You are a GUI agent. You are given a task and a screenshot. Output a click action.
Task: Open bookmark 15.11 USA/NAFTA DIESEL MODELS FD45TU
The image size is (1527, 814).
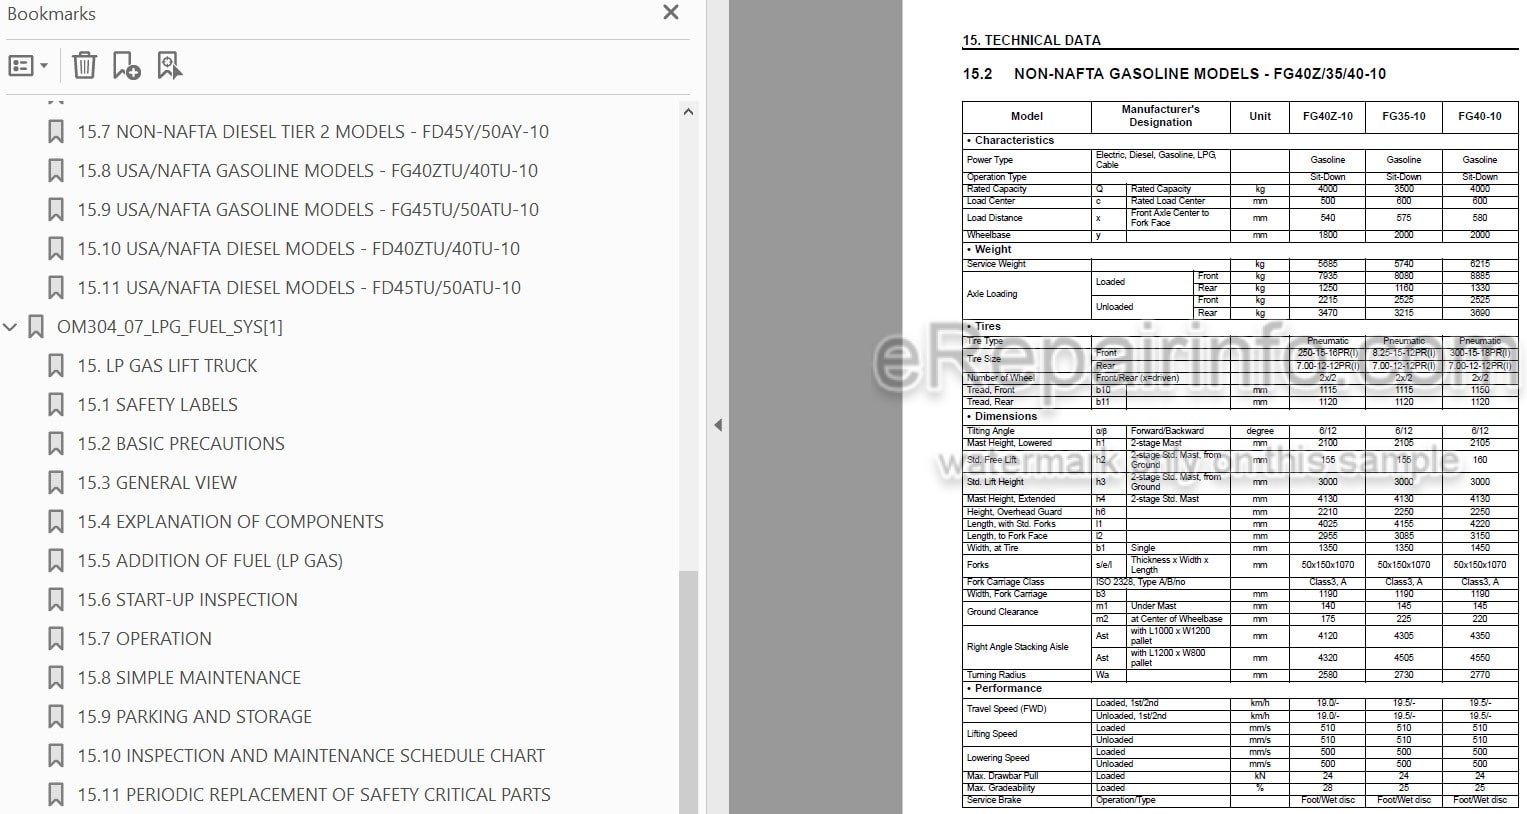coord(299,288)
